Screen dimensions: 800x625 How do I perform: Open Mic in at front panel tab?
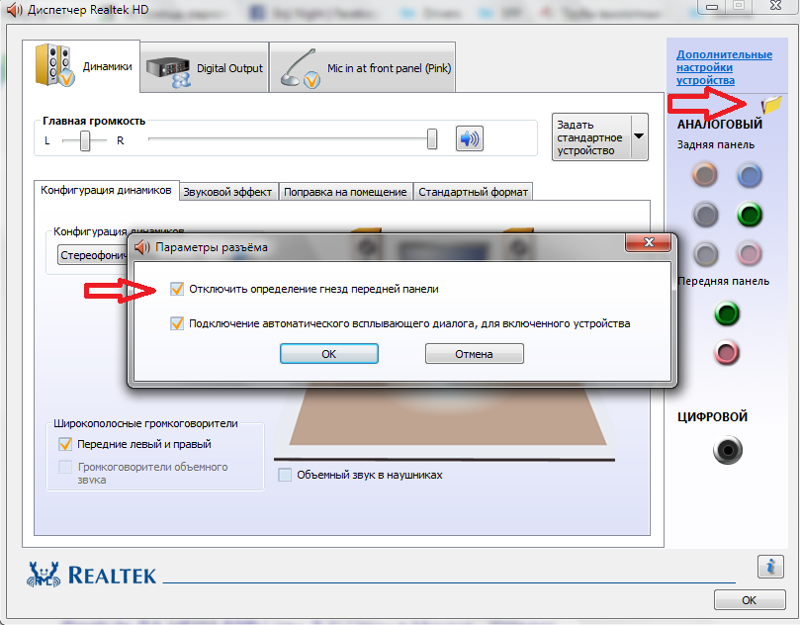point(363,68)
